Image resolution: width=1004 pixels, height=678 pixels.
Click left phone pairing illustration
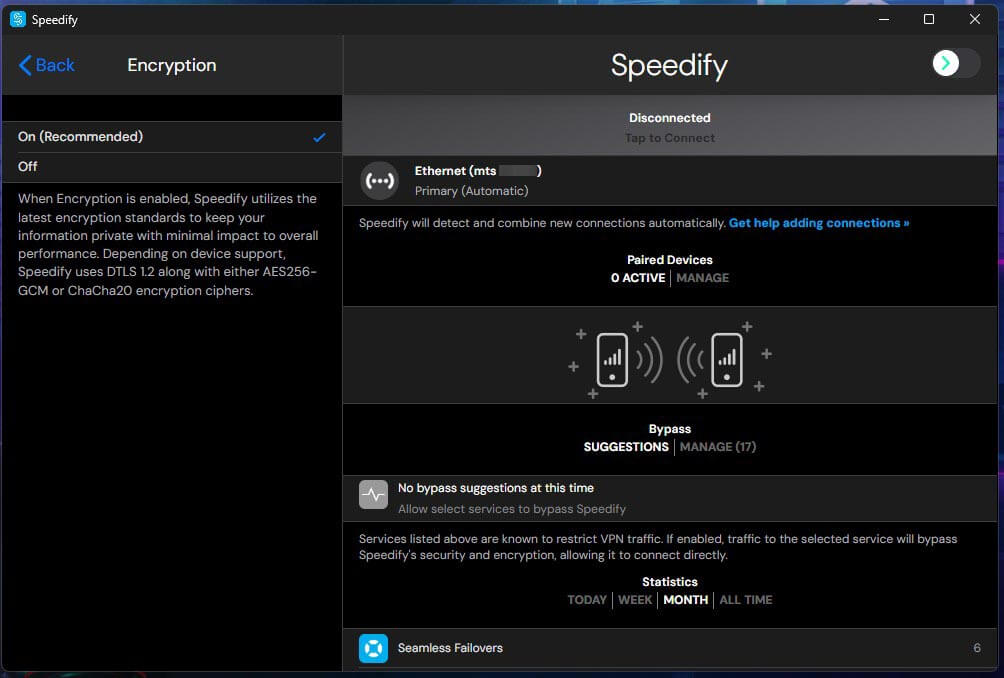coord(612,360)
